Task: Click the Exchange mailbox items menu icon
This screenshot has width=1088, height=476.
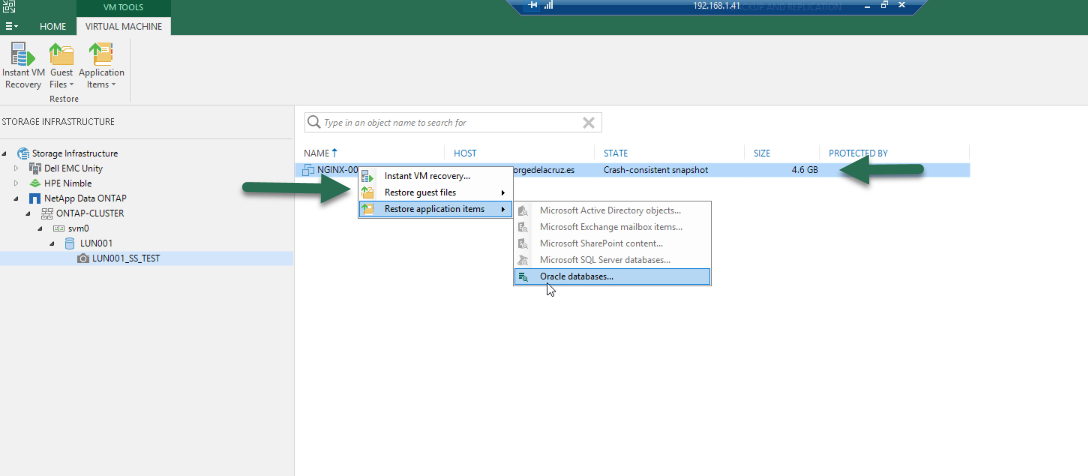Action: pyautogui.click(x=523, y=227)
